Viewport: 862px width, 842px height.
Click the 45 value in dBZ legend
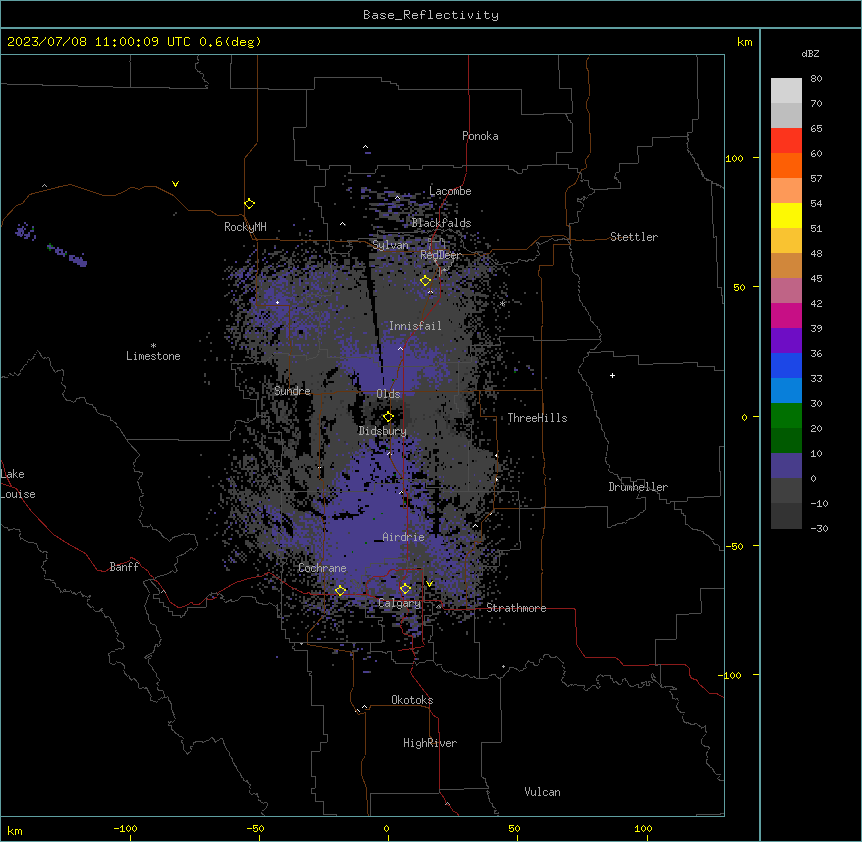coord(816,279)
